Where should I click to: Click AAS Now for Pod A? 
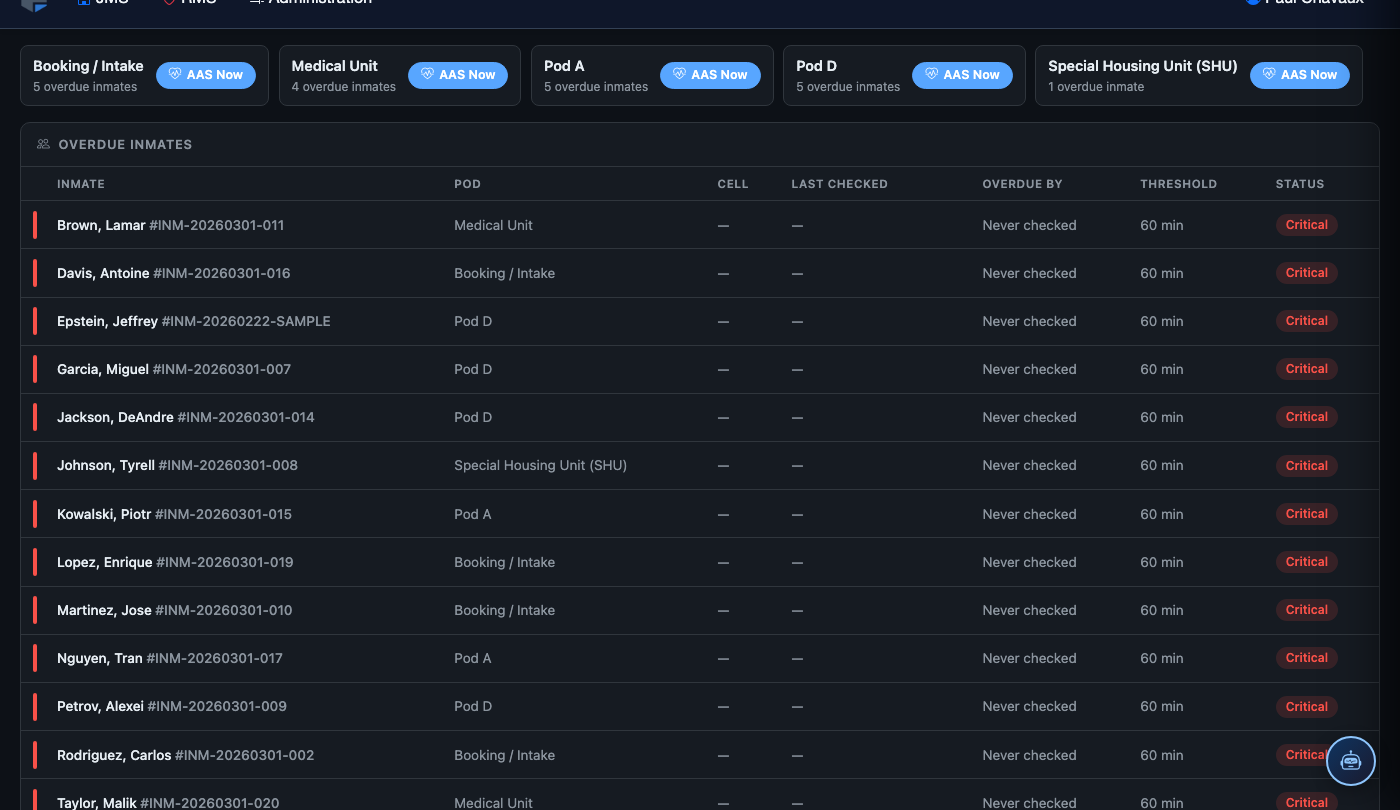(710, 75)
